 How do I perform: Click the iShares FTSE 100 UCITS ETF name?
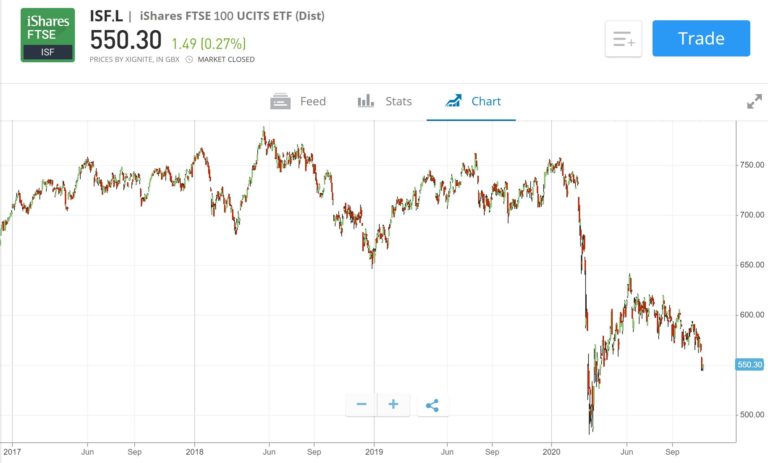pos(232,16)
